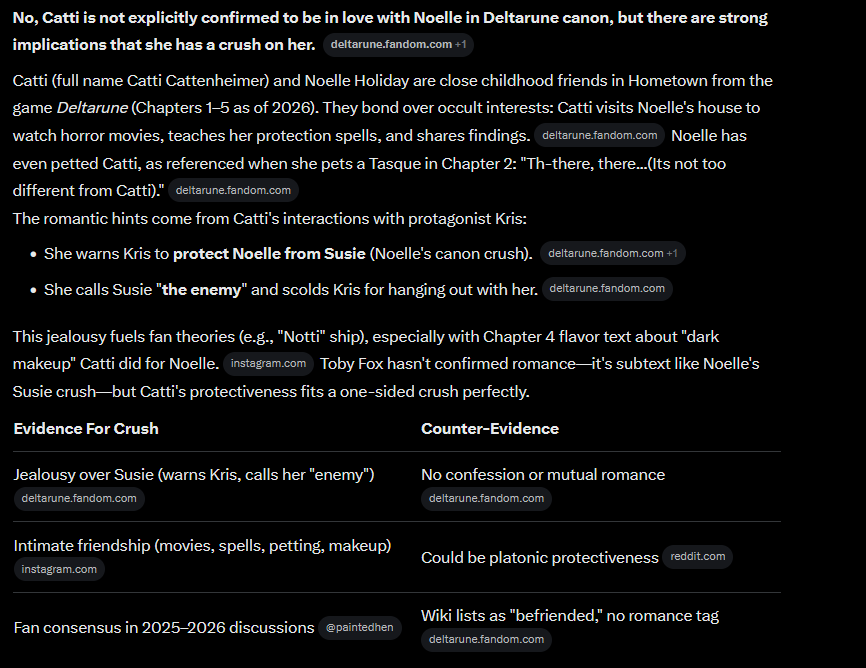Open the deltarune.fandom.com +1 citation after the bold summary
The width and height of the screenshot is (866, 668).
(398, 45)
